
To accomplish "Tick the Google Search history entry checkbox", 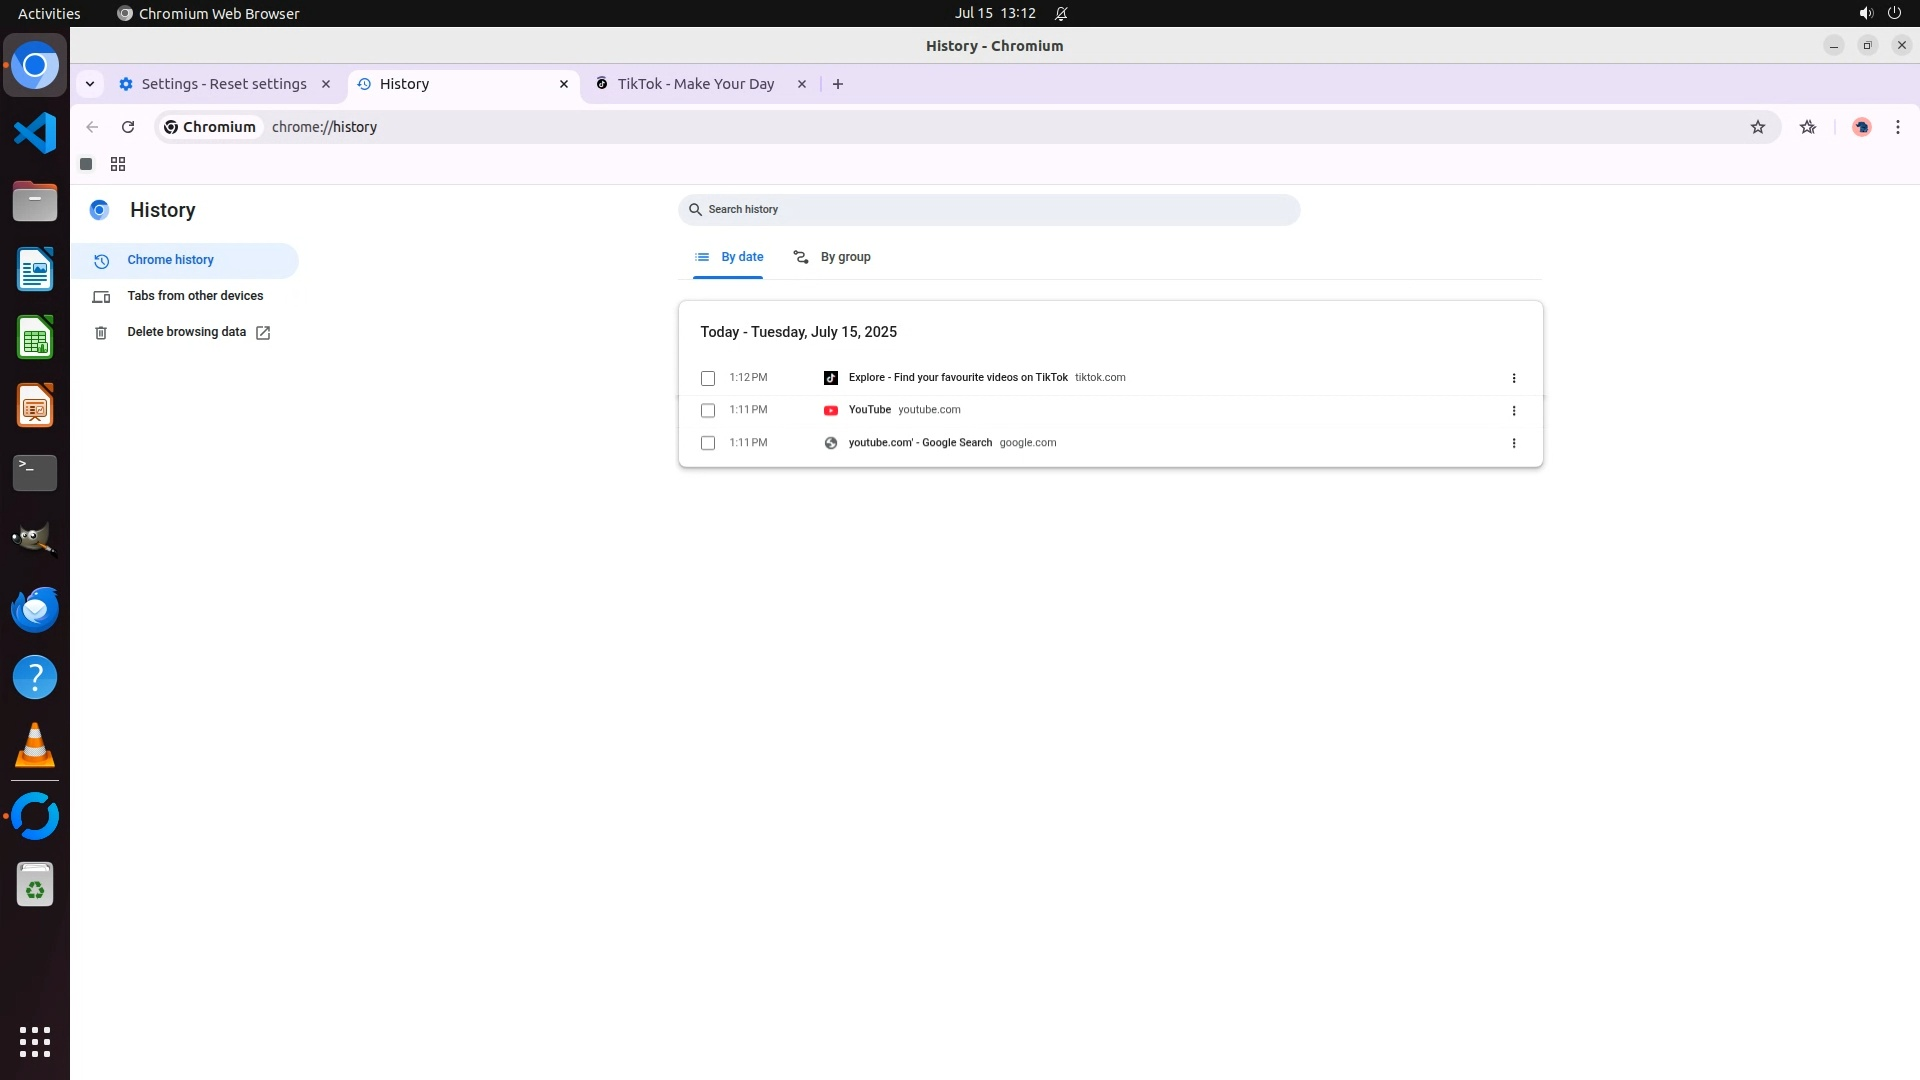I will 708,443.
